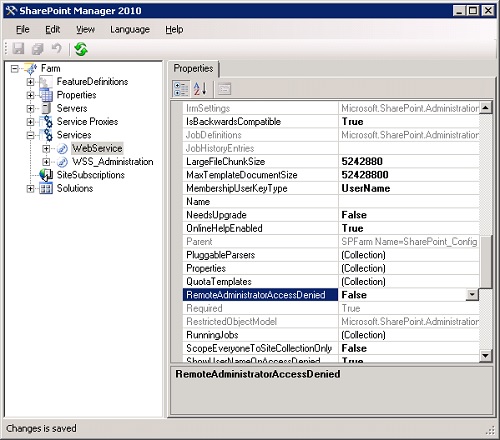Click the property grid scroll down arrow
The height and width of the screenshot is (440, 500).
pyautogui.click(x=486, y=356)
